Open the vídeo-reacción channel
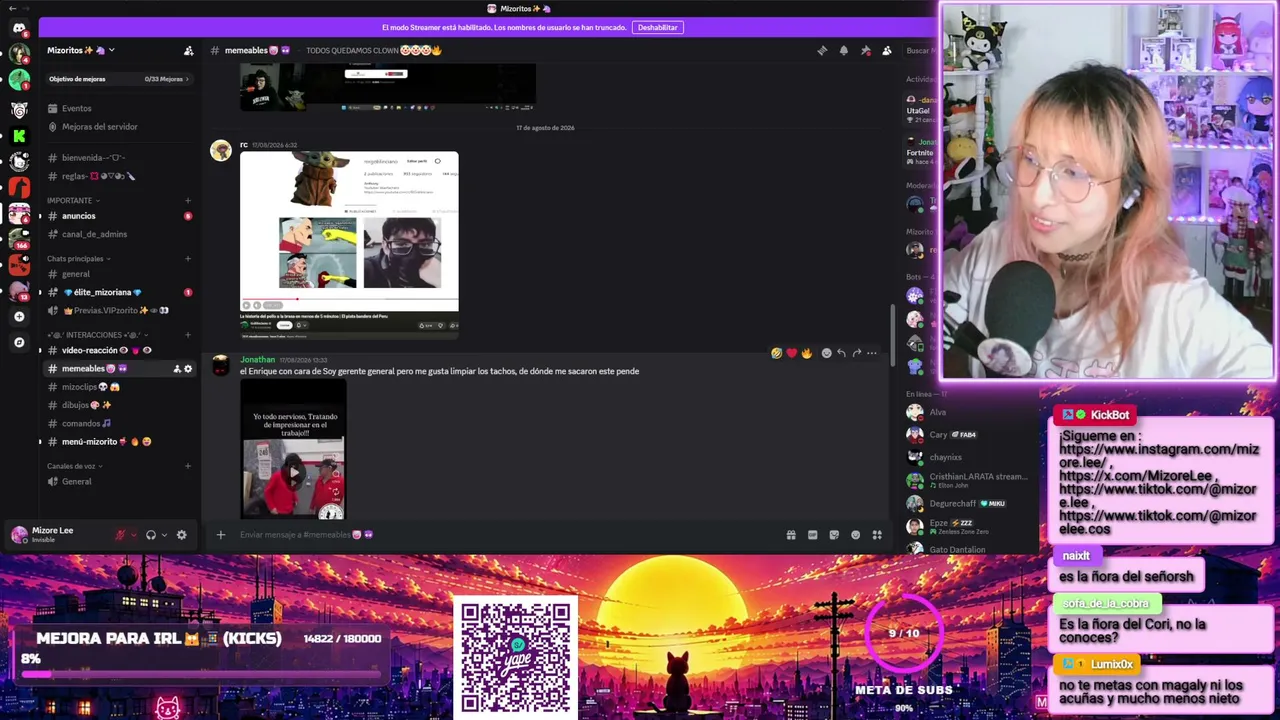The width and height of the screenshot is (1280, 720). click(119, 350)
